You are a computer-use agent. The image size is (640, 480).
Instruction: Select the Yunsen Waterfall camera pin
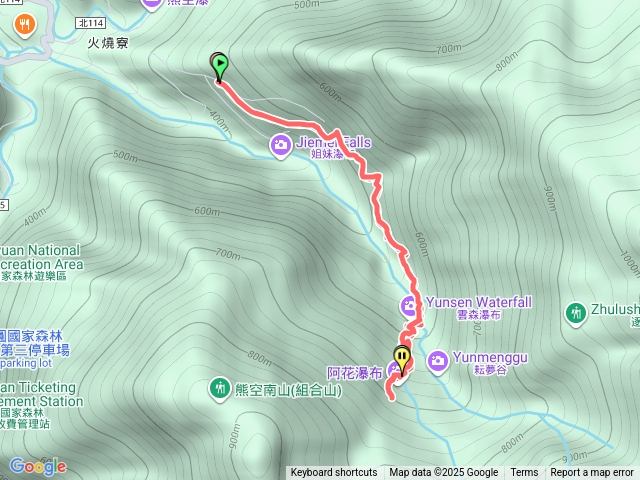point(409,307)
